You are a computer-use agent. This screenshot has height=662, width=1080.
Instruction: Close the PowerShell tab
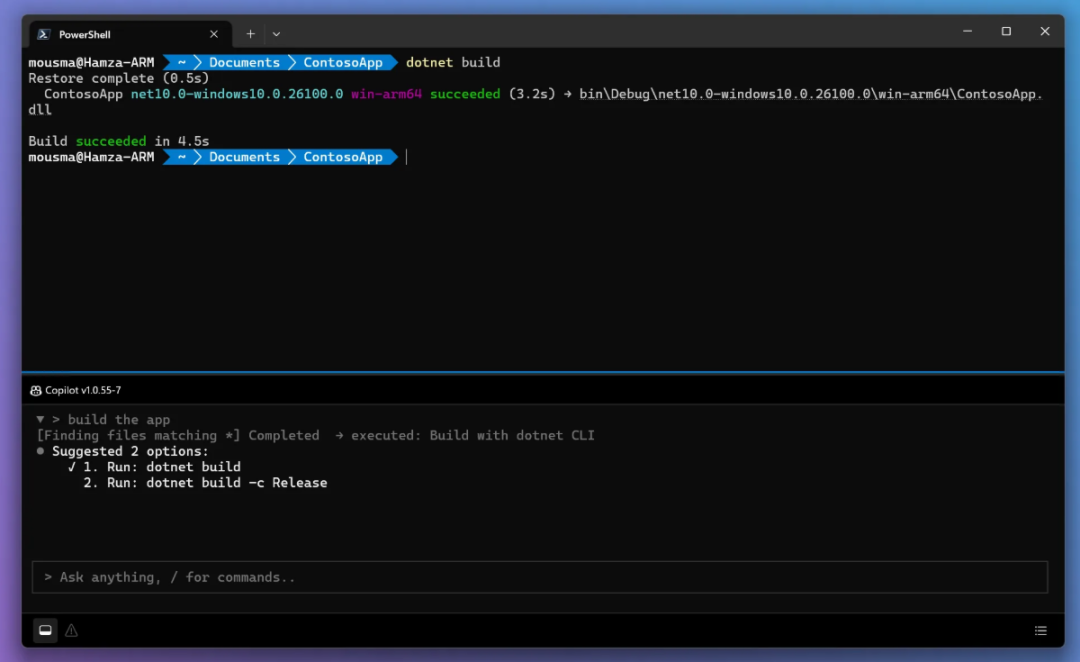coord(214,34)
